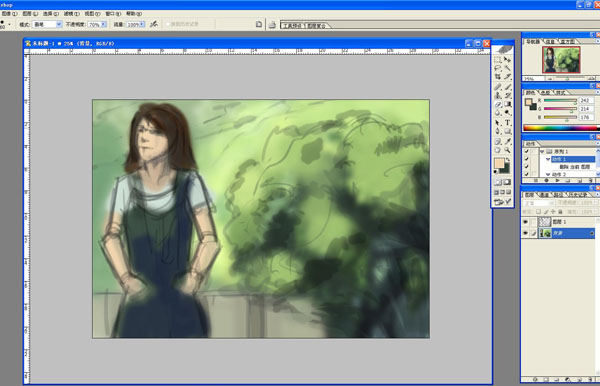Select the Eraser tool in toolbox
Screen dimensions: 600x386
[x=498, y=104]
